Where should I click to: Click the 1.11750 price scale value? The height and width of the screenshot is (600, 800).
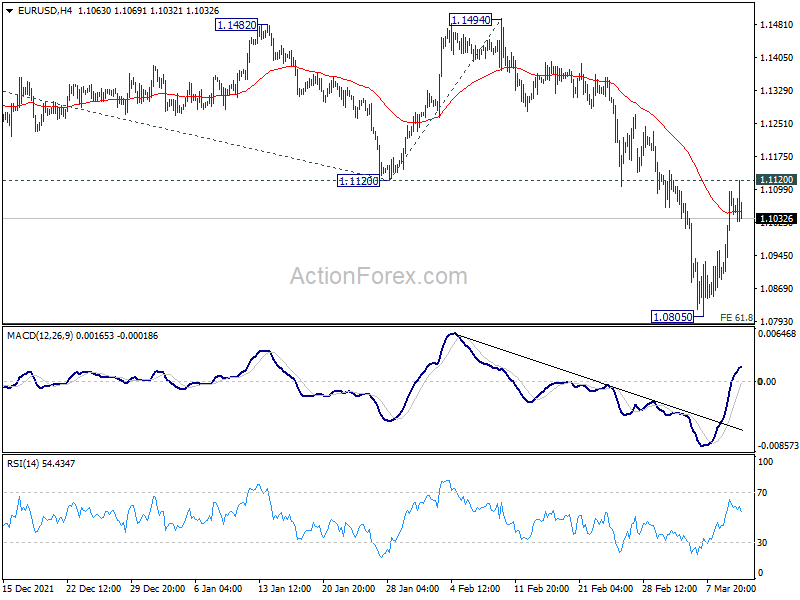coord(777,157)
